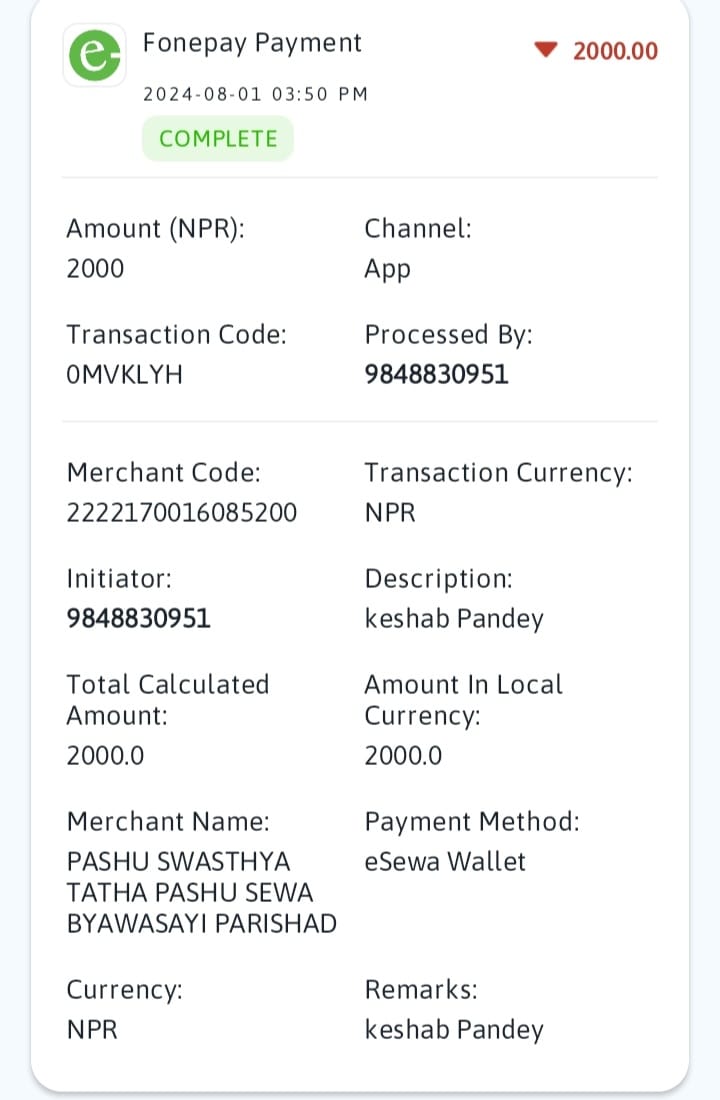Tap the eSewa Wallet payment method
The image size is (720, 1100).
click(x=445, y=861)
